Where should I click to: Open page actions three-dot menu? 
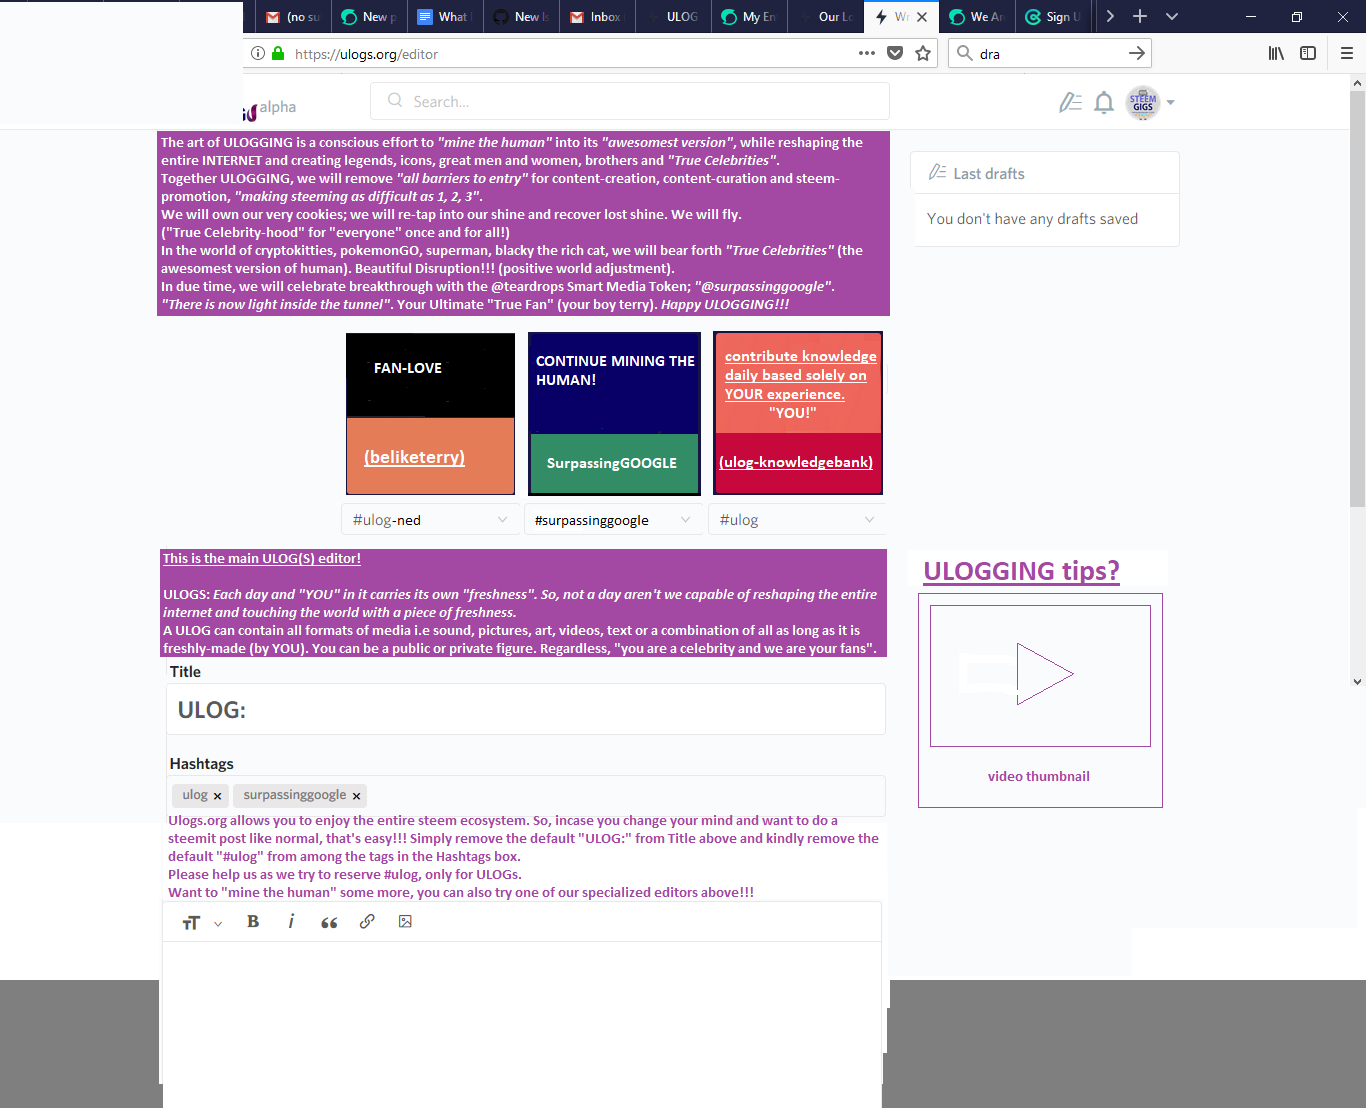(867, 54)
